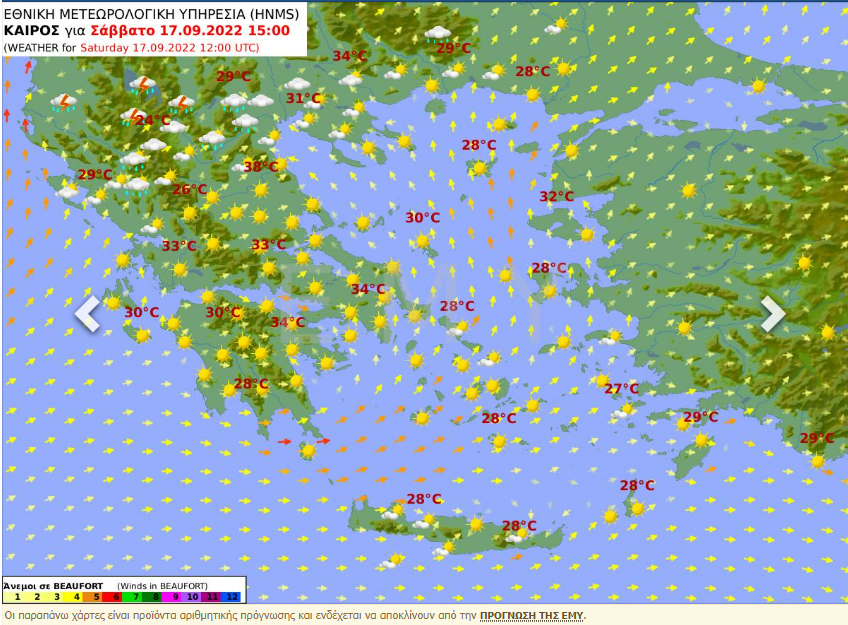The image size is (848, 625).
Task: Open the ΠΡΟΓΝΩΣΗ ΤΗΣ ΕΜΥ link
Action: pyautogui.click(x=531, y=615)
